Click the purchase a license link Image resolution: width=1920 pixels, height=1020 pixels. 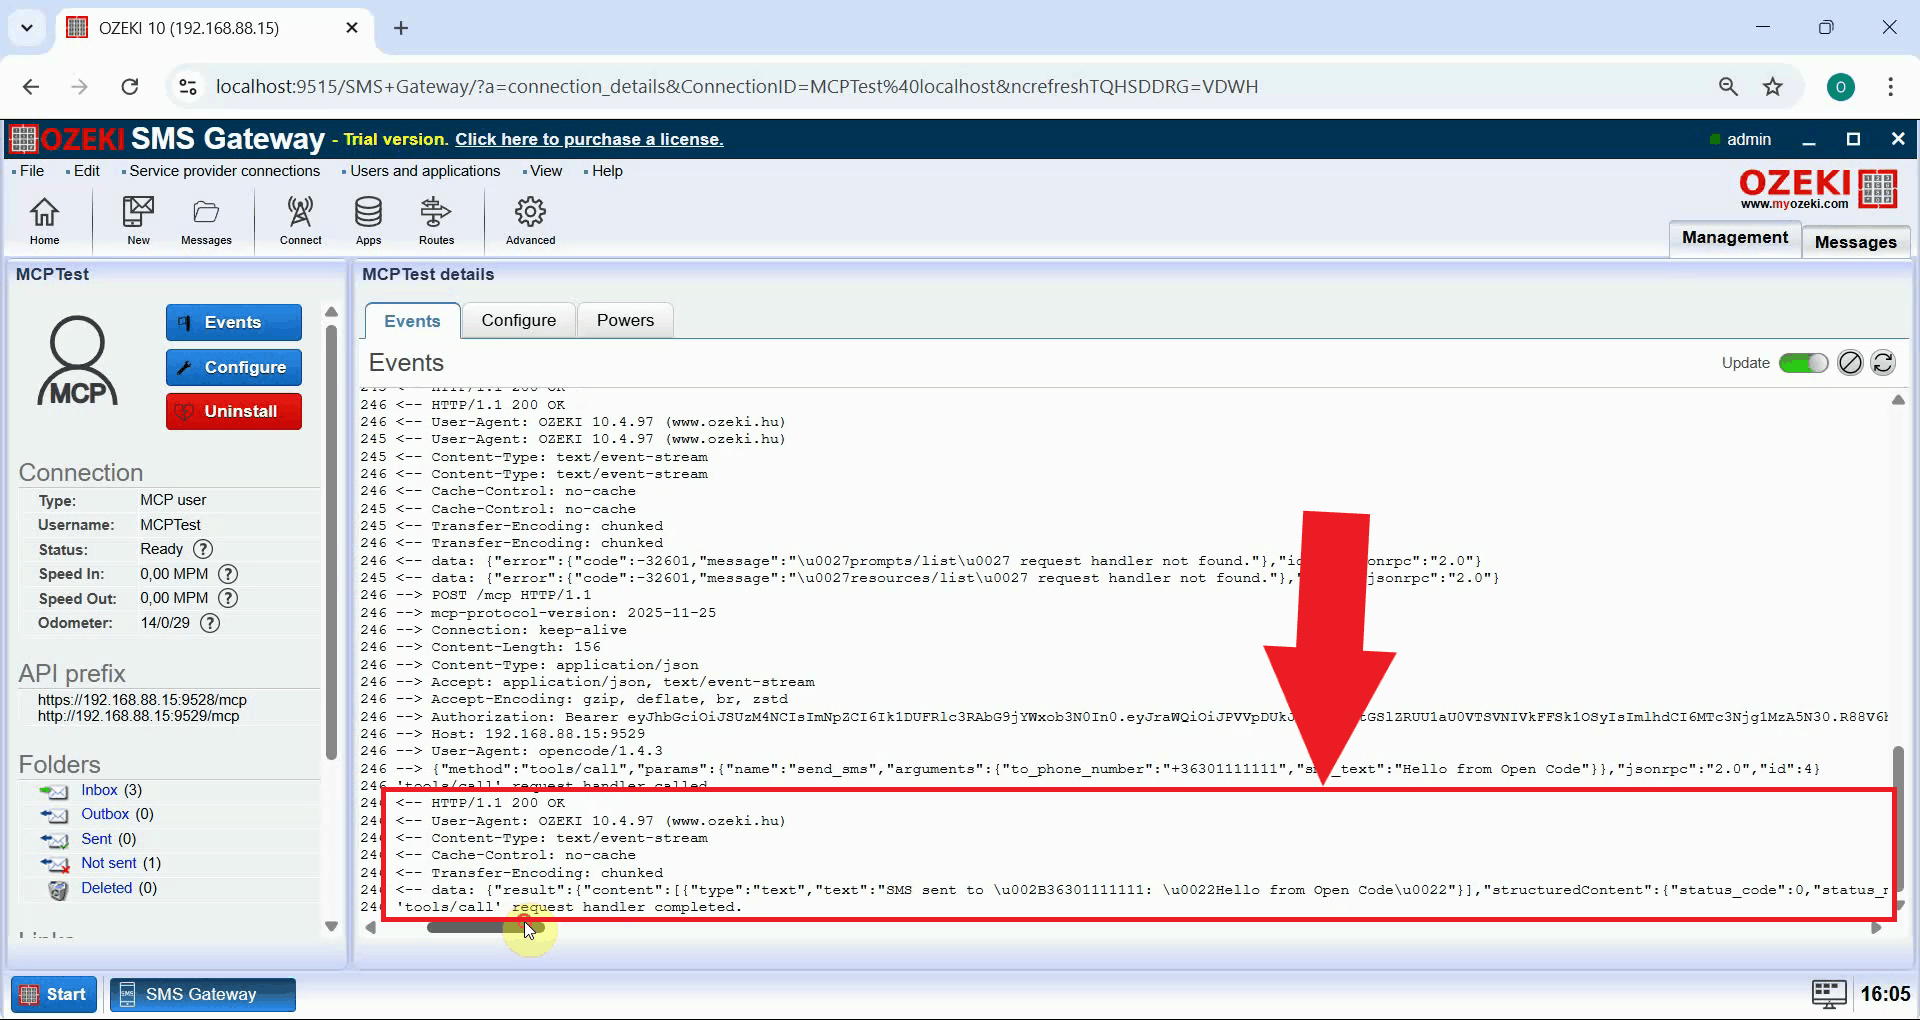point(589,139)
